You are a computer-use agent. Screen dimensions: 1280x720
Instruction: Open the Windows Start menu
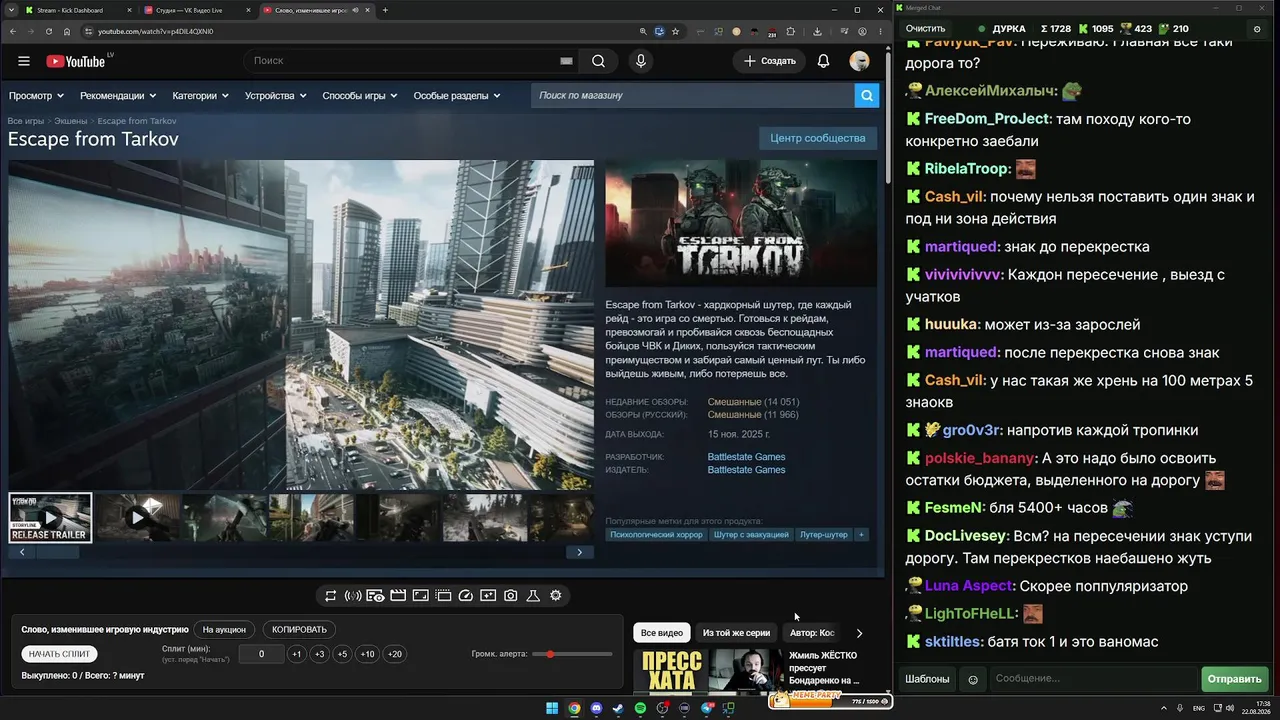click(552, 709)
